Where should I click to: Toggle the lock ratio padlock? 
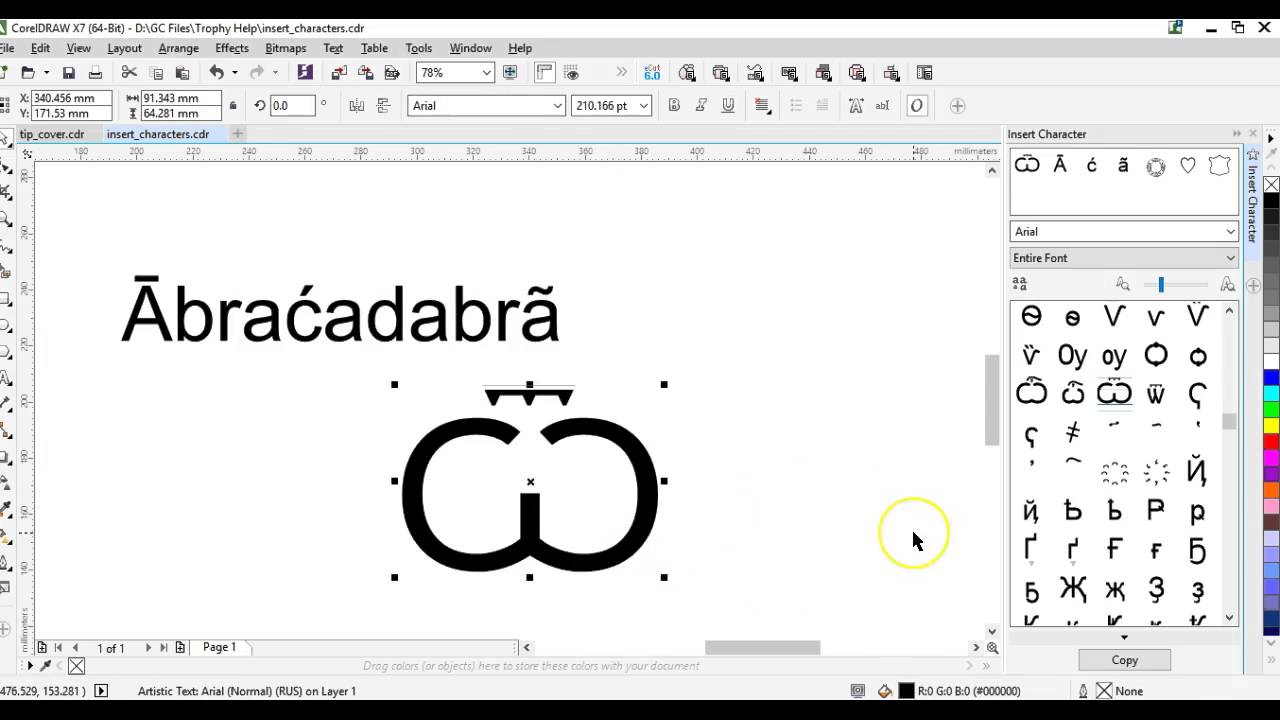coord(233,106)
